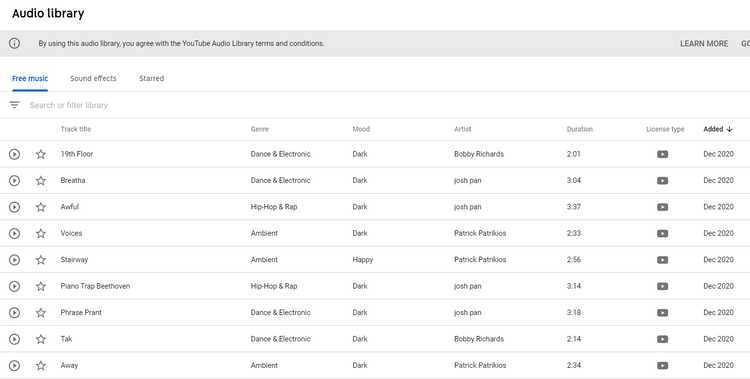Switch to the Free music tab
This screenshot has height=379, width=750.
click(x=30, y=78)
